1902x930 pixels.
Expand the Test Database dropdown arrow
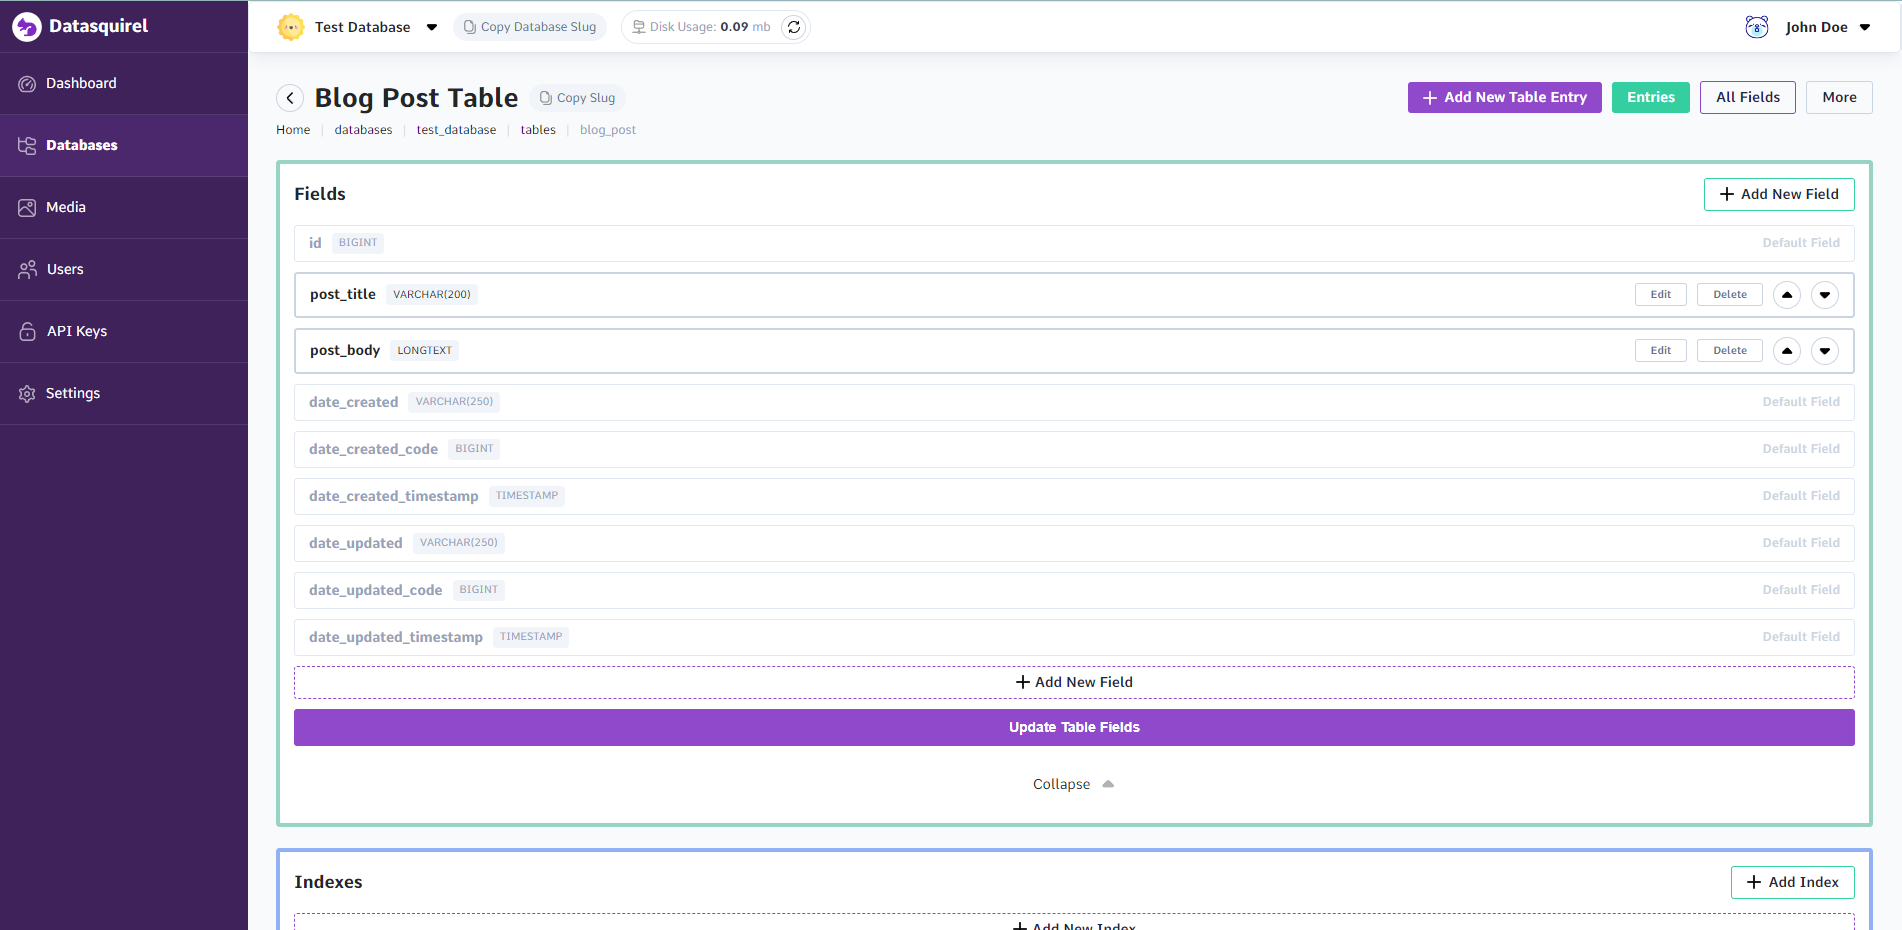click(432, 27)
